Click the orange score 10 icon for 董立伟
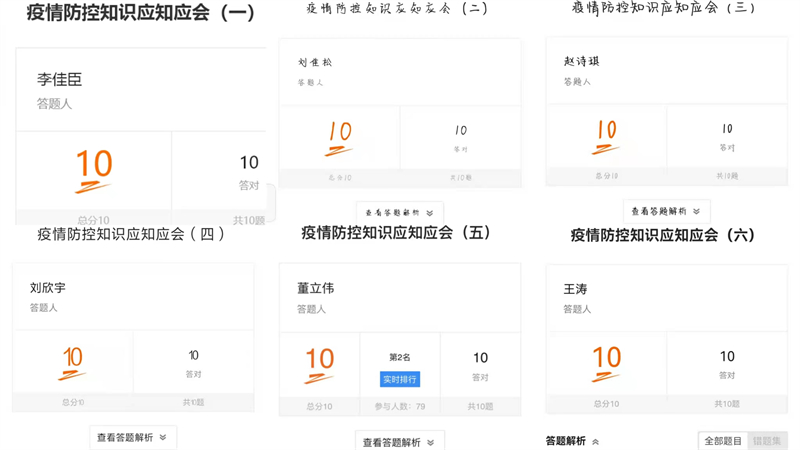The height and width of the screenshot is (450, 800). coord(319,364)
